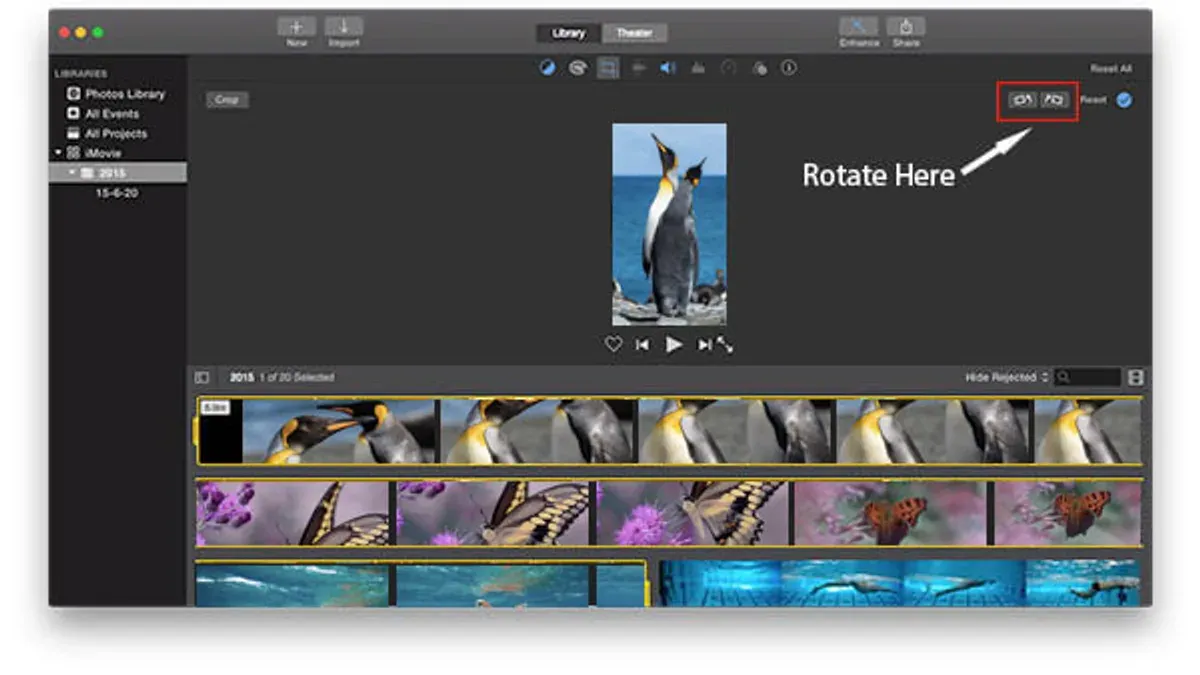This screenshot has width=1200, height=675.
Task: Open the speed adjustment dial
Action: [728, 68]
